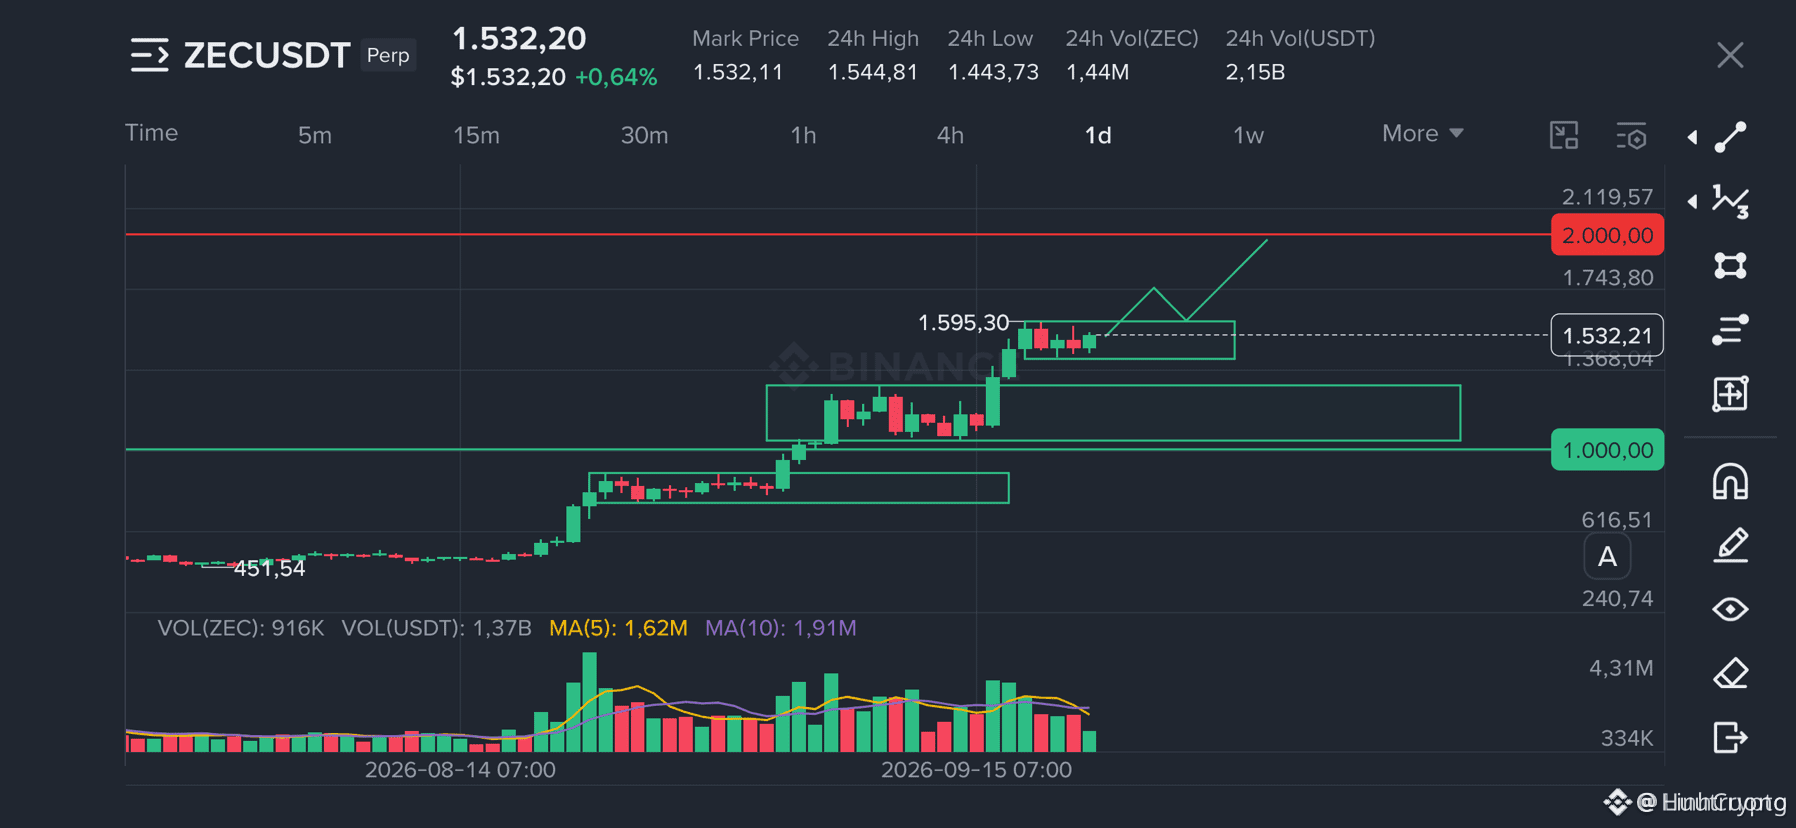Hide all drawings with eye icon
The height and width of the screenshot is (828, 1796).
(x=1730, y=609)
